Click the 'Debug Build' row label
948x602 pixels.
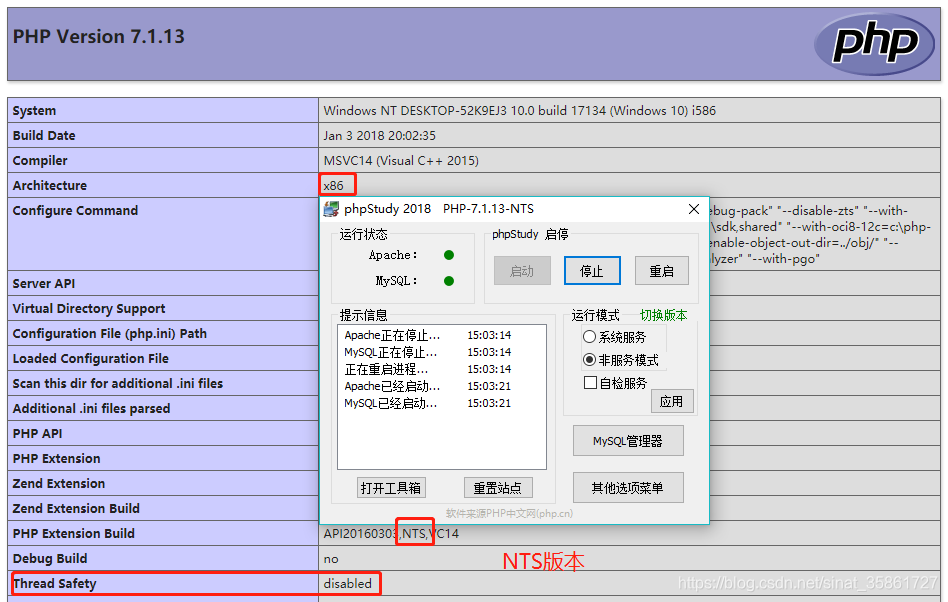coord(50,558)
